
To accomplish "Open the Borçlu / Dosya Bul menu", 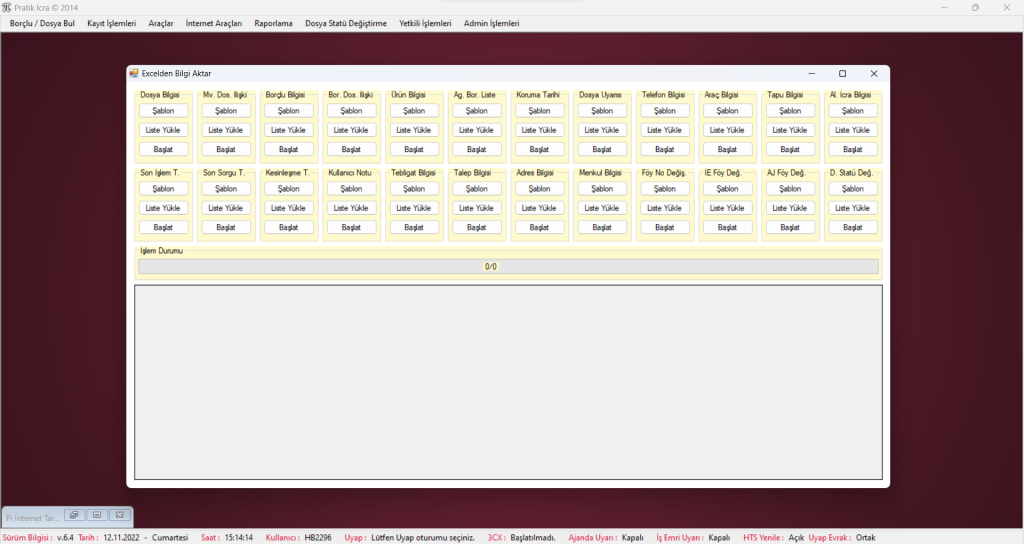I will pyautogui.click(x=42, y=23).
